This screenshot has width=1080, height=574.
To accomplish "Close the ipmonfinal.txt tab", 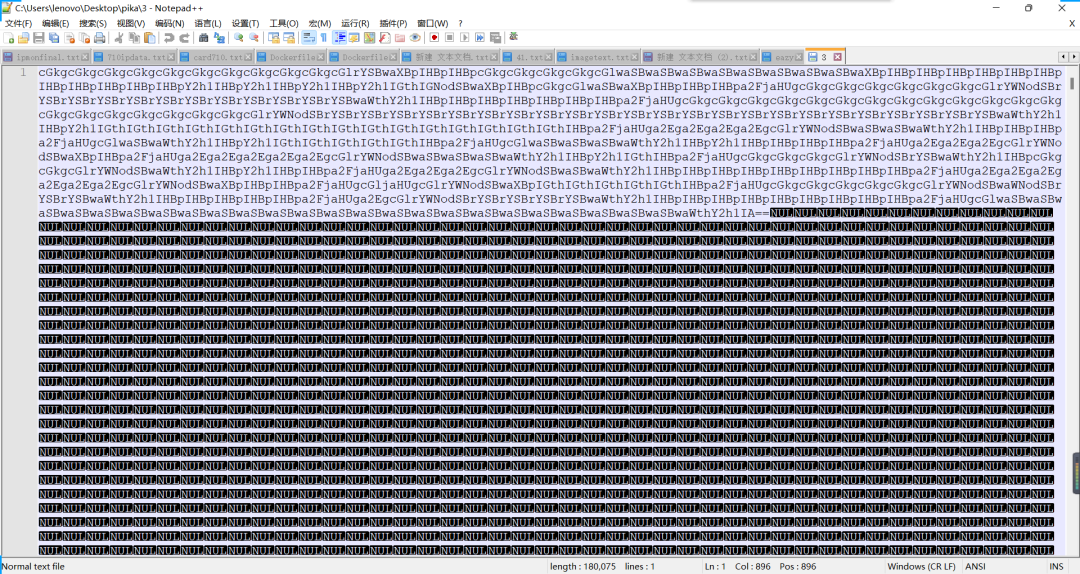I will [x=85, y=57].
